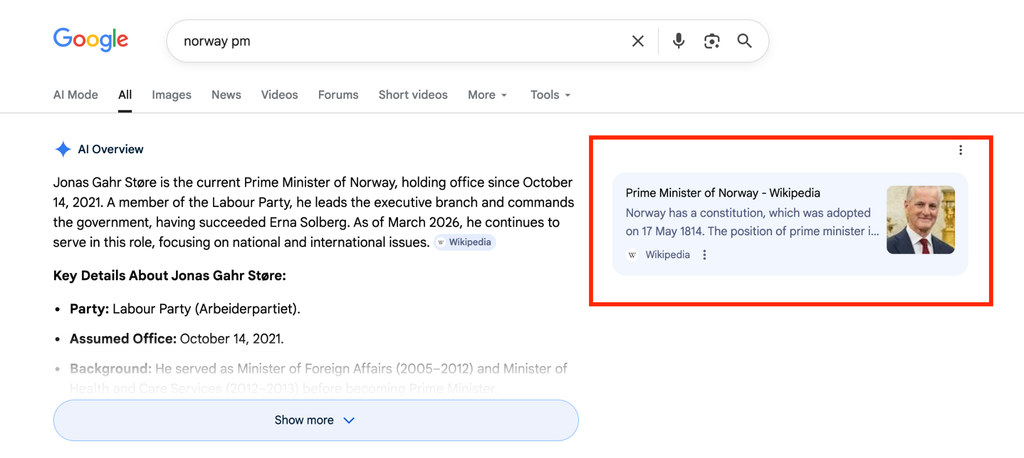Click the 'Party: Labour Party (Arbeiderpartiet).' bullet

185,309
